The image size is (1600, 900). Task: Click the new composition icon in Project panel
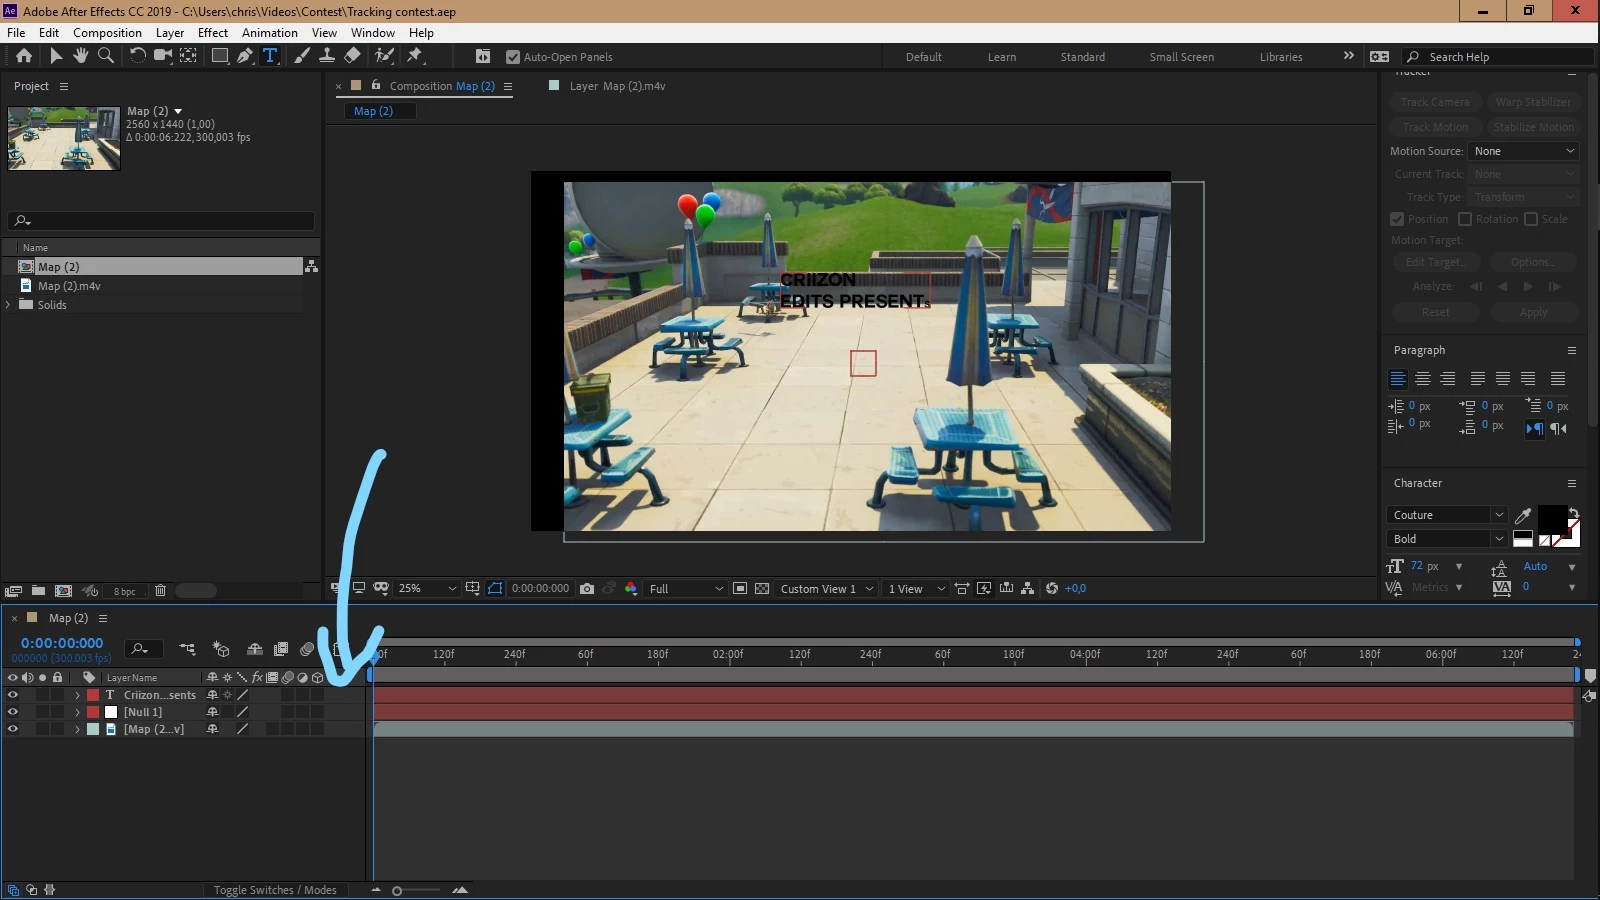click(x=63, y=591)
